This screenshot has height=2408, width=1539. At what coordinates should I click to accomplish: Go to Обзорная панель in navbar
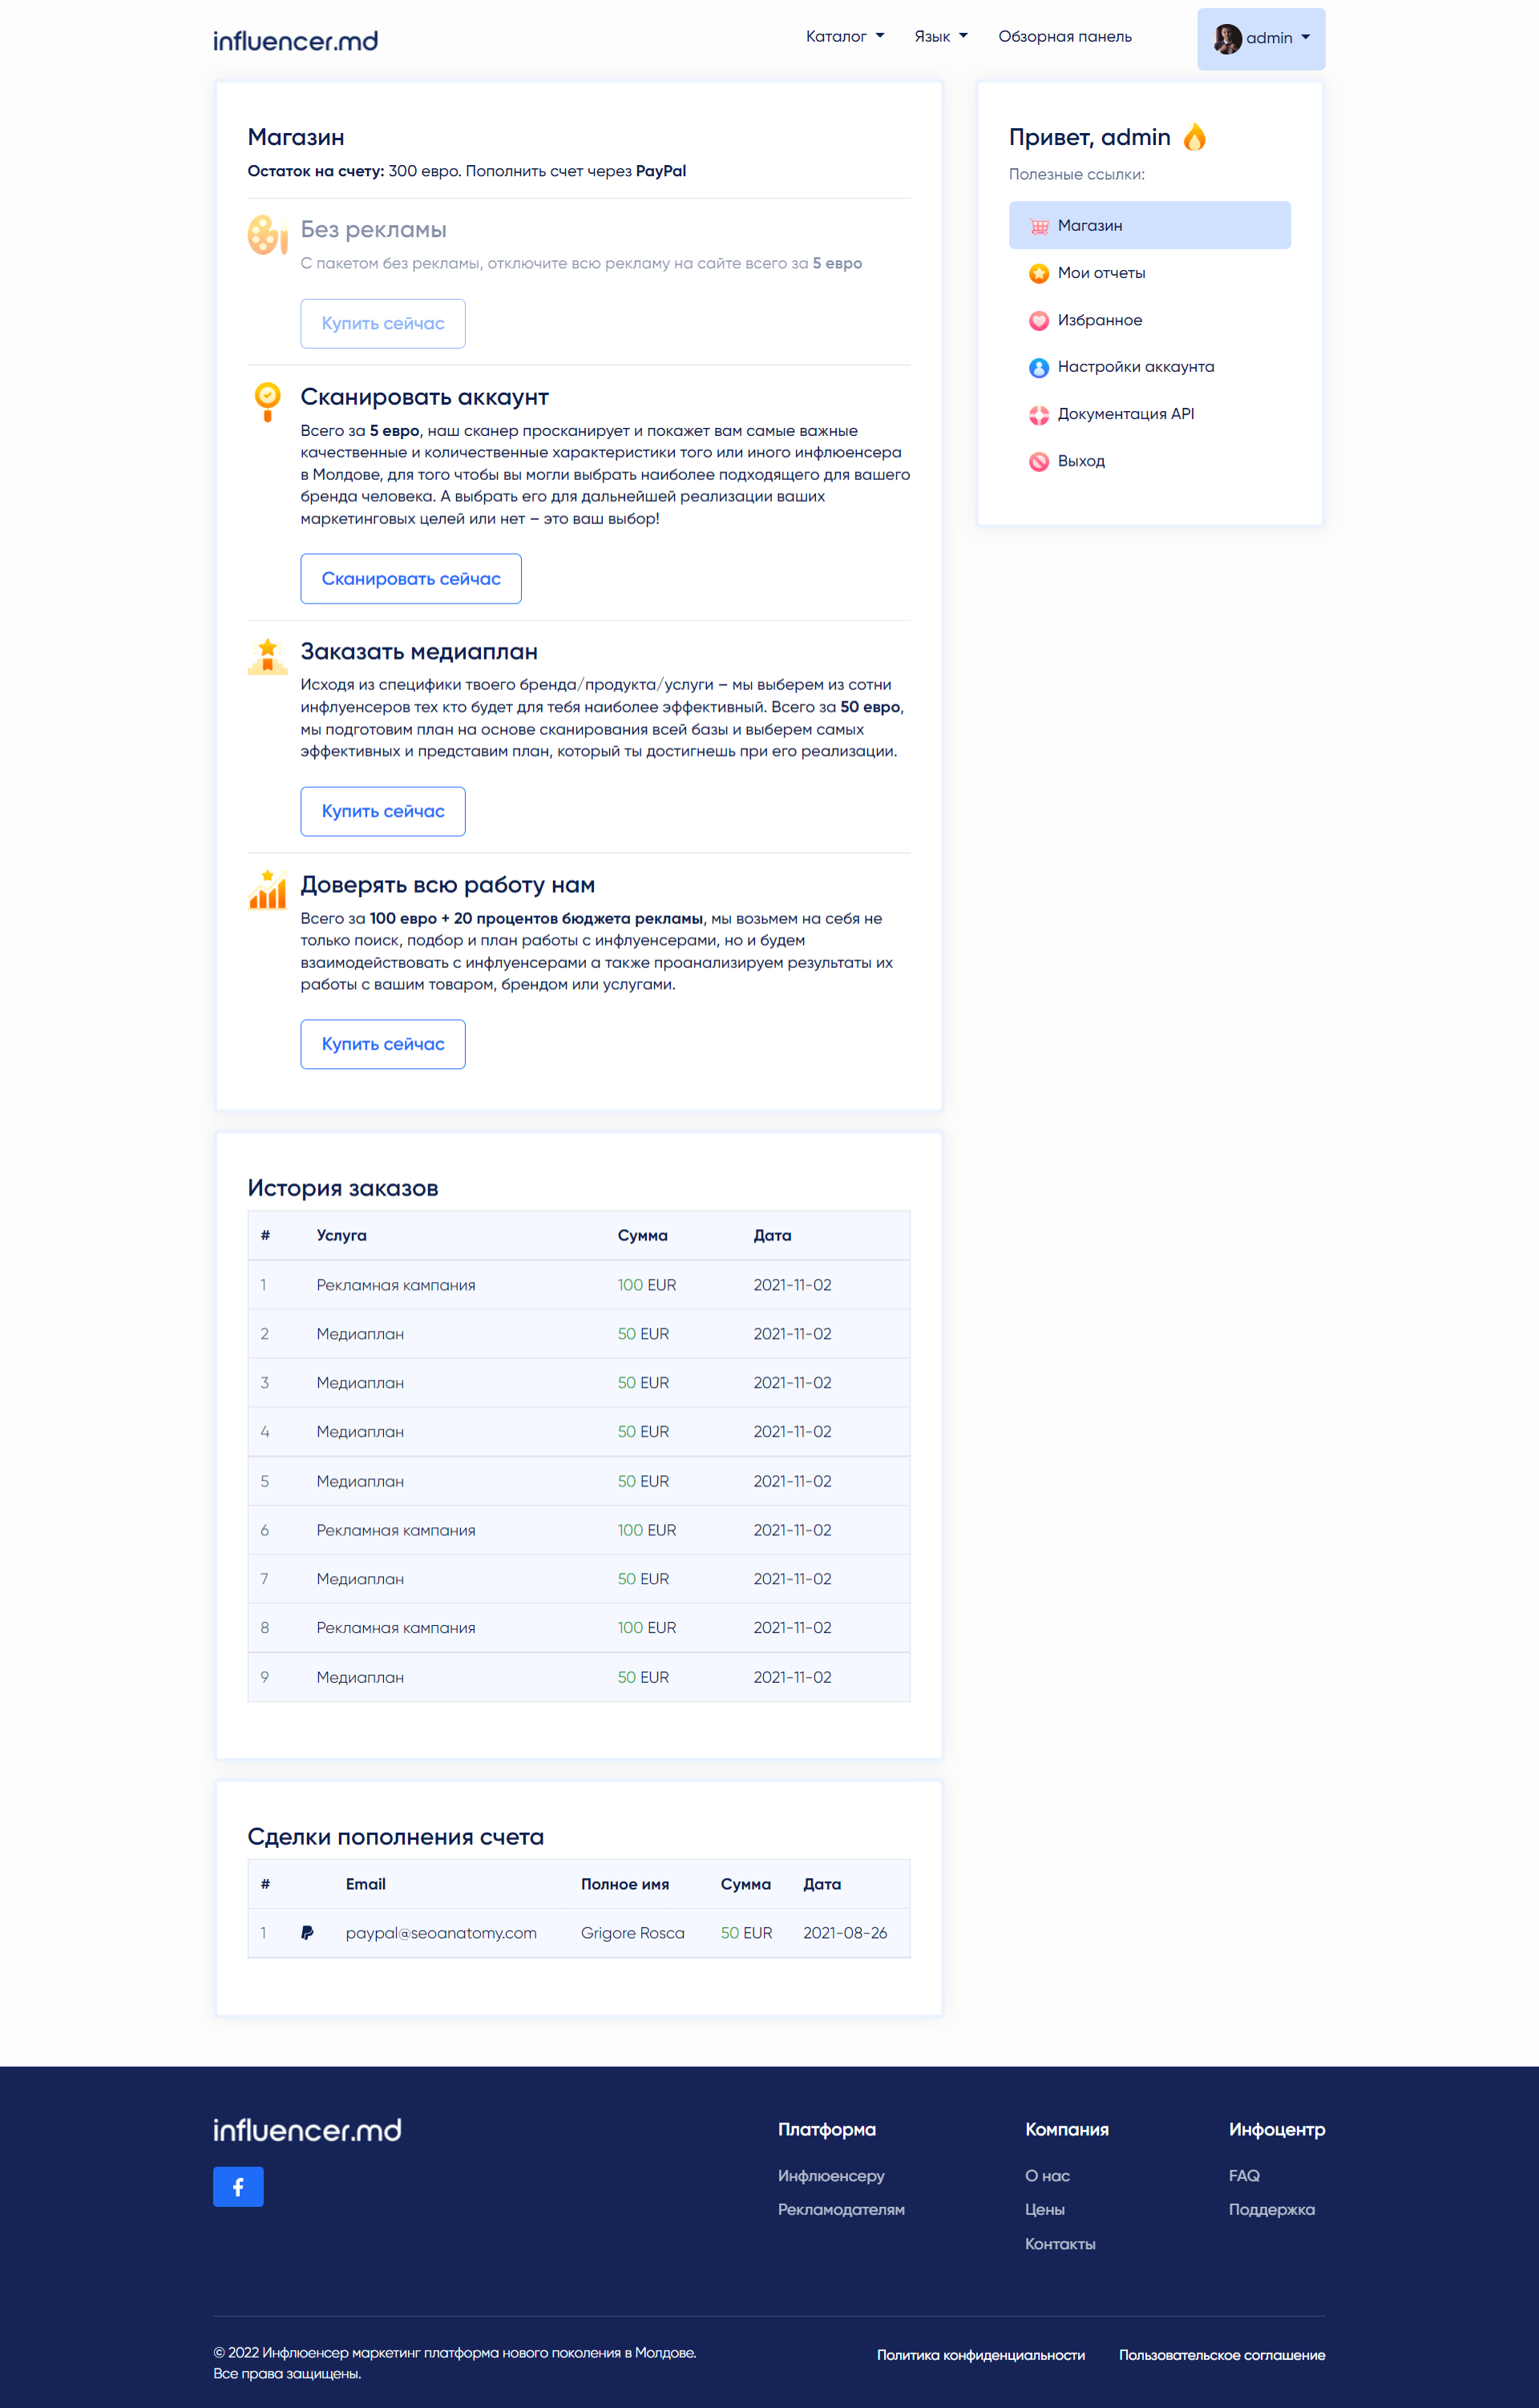[x=1064, y=37]
